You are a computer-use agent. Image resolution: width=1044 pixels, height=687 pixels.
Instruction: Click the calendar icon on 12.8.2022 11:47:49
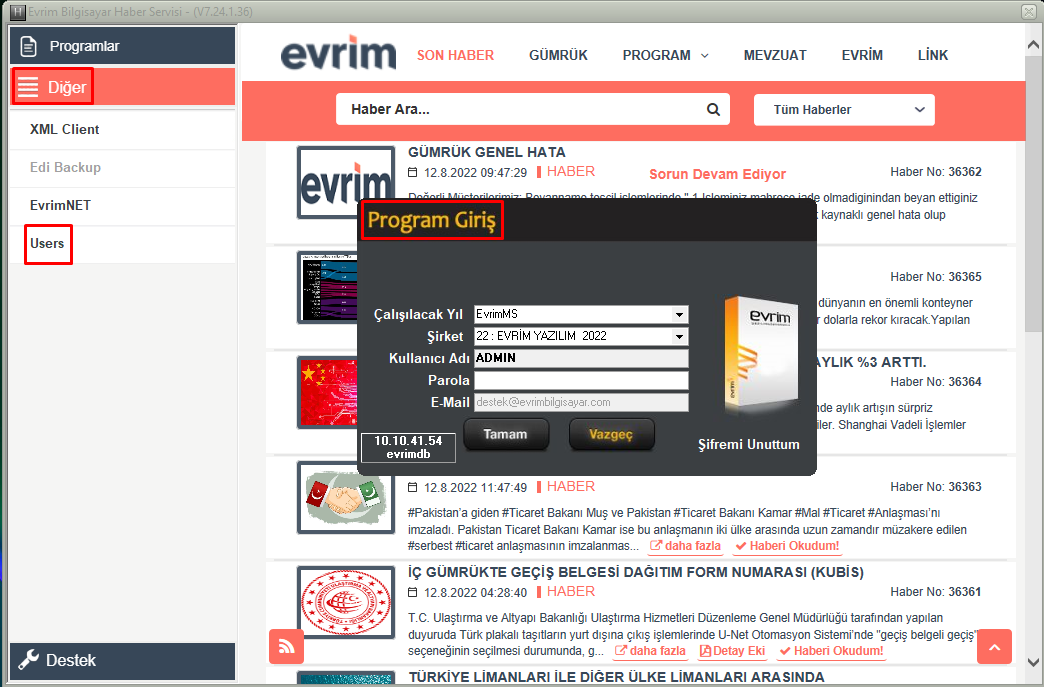pos(413,487)
